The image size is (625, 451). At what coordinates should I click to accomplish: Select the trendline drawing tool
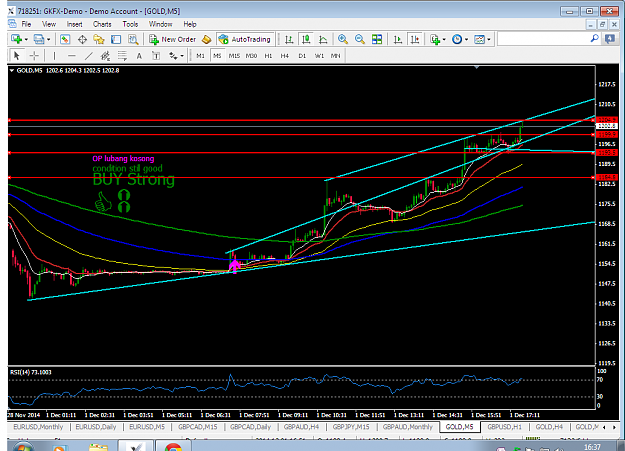[88, 56]
